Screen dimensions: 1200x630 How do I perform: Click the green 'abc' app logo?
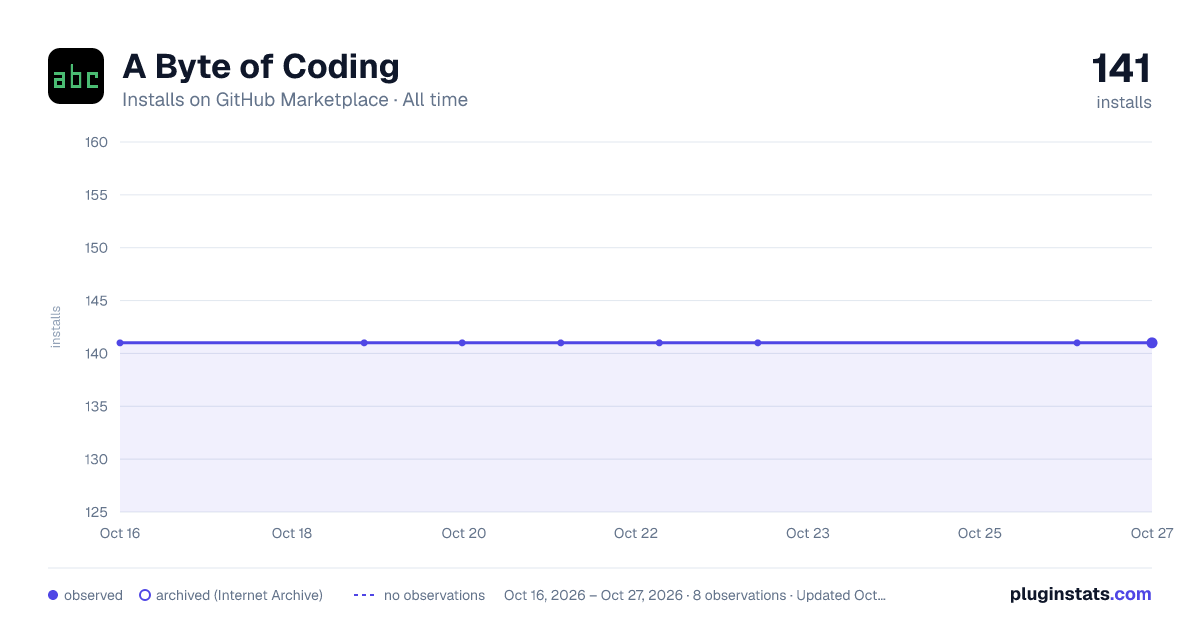(x=76, y=76)
